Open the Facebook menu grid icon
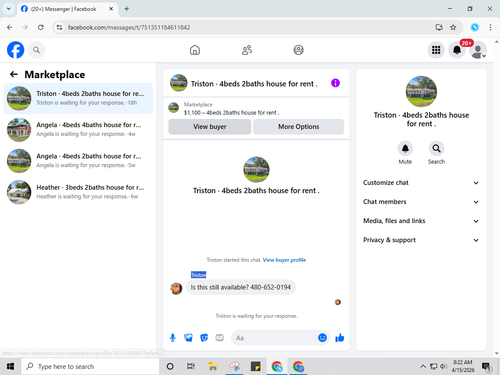Viewport: 500px width, 375px height. tap(436, 50)
